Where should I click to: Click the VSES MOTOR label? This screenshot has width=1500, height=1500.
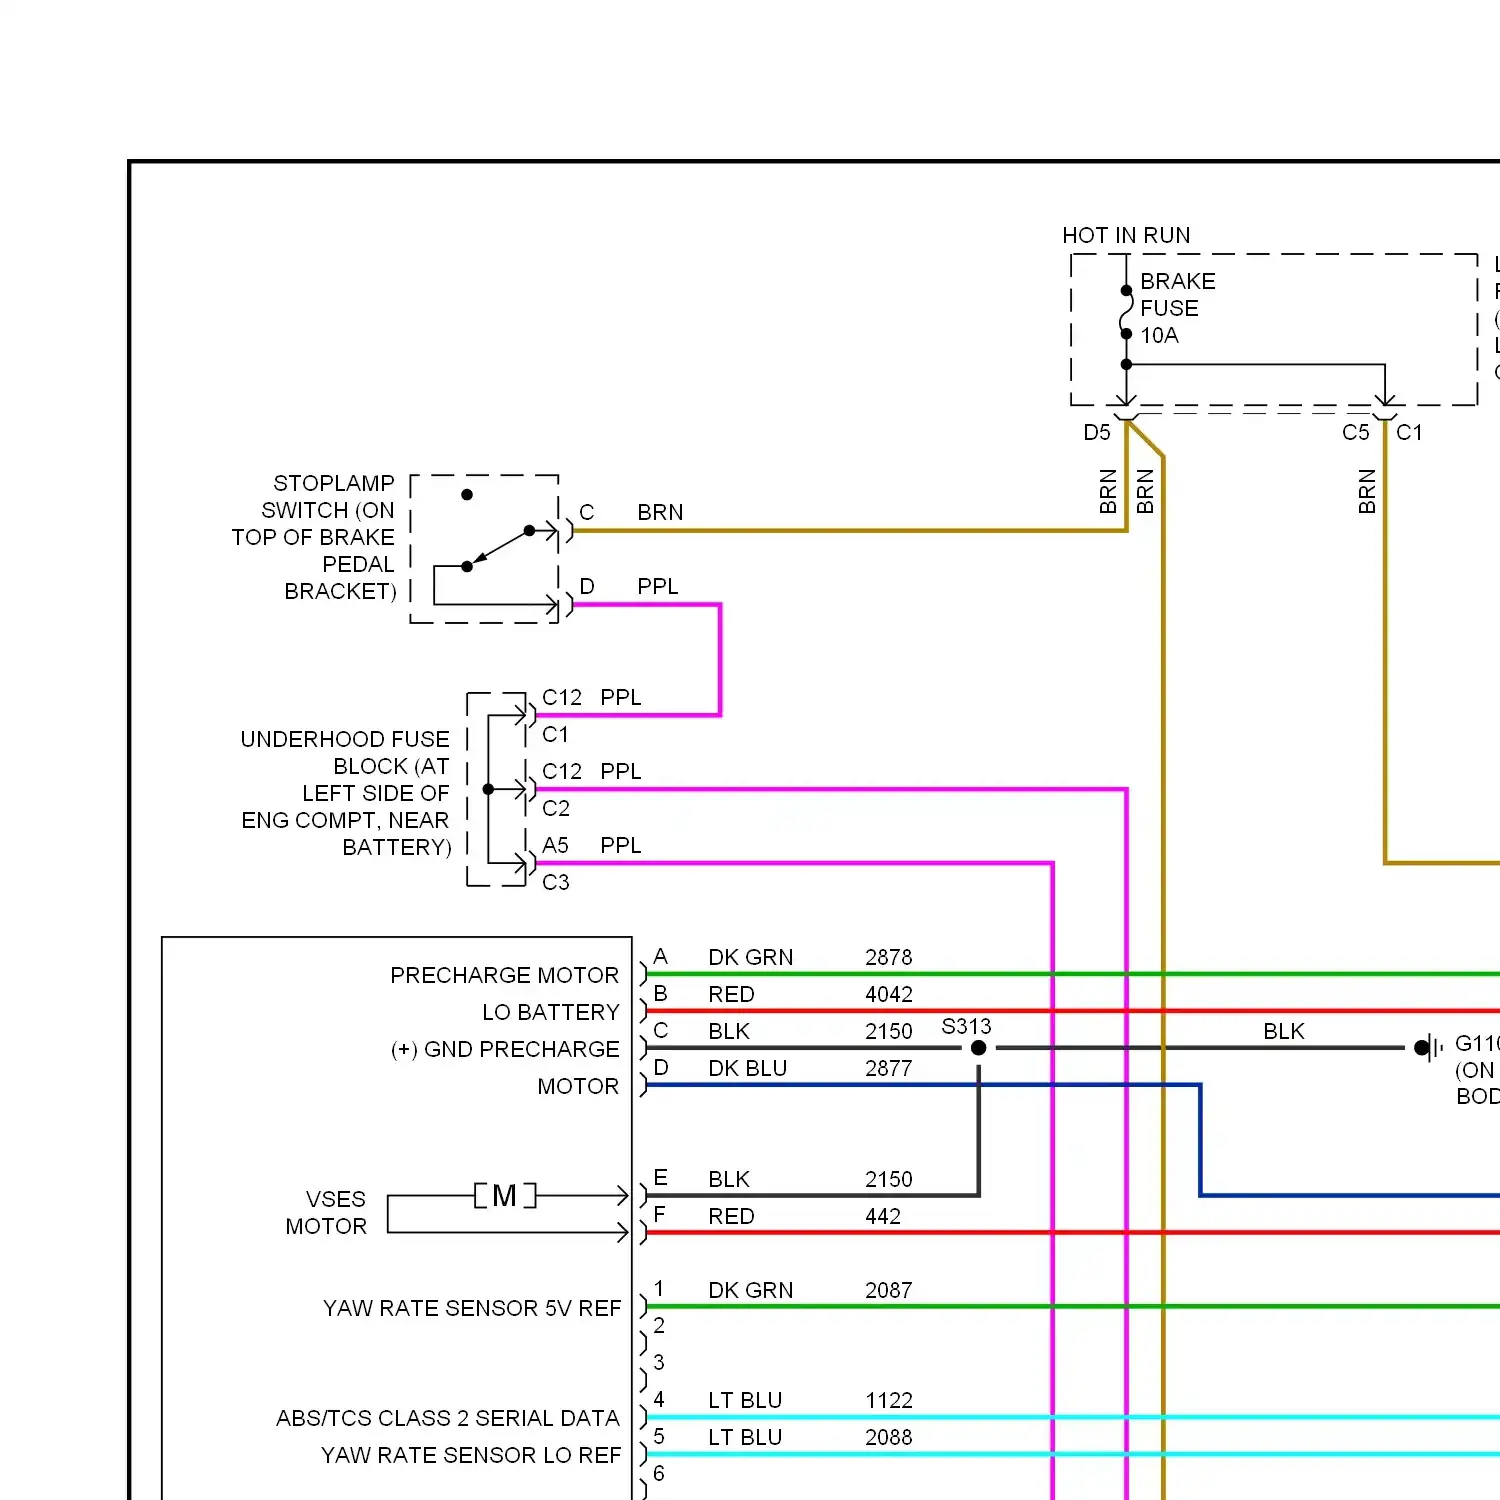(x=326, y=1212)
